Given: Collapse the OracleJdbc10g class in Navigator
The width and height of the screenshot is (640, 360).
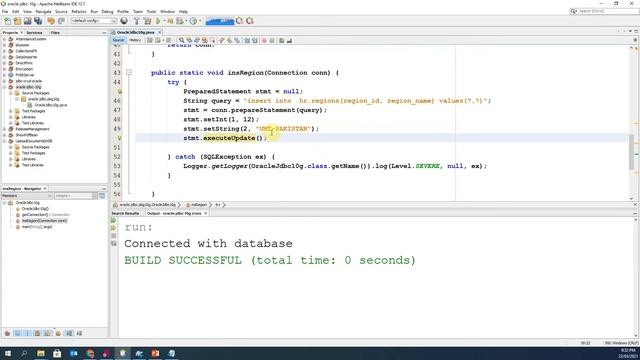Looking at the screenshot, I should pyautogui.click(x=4, y=203).
